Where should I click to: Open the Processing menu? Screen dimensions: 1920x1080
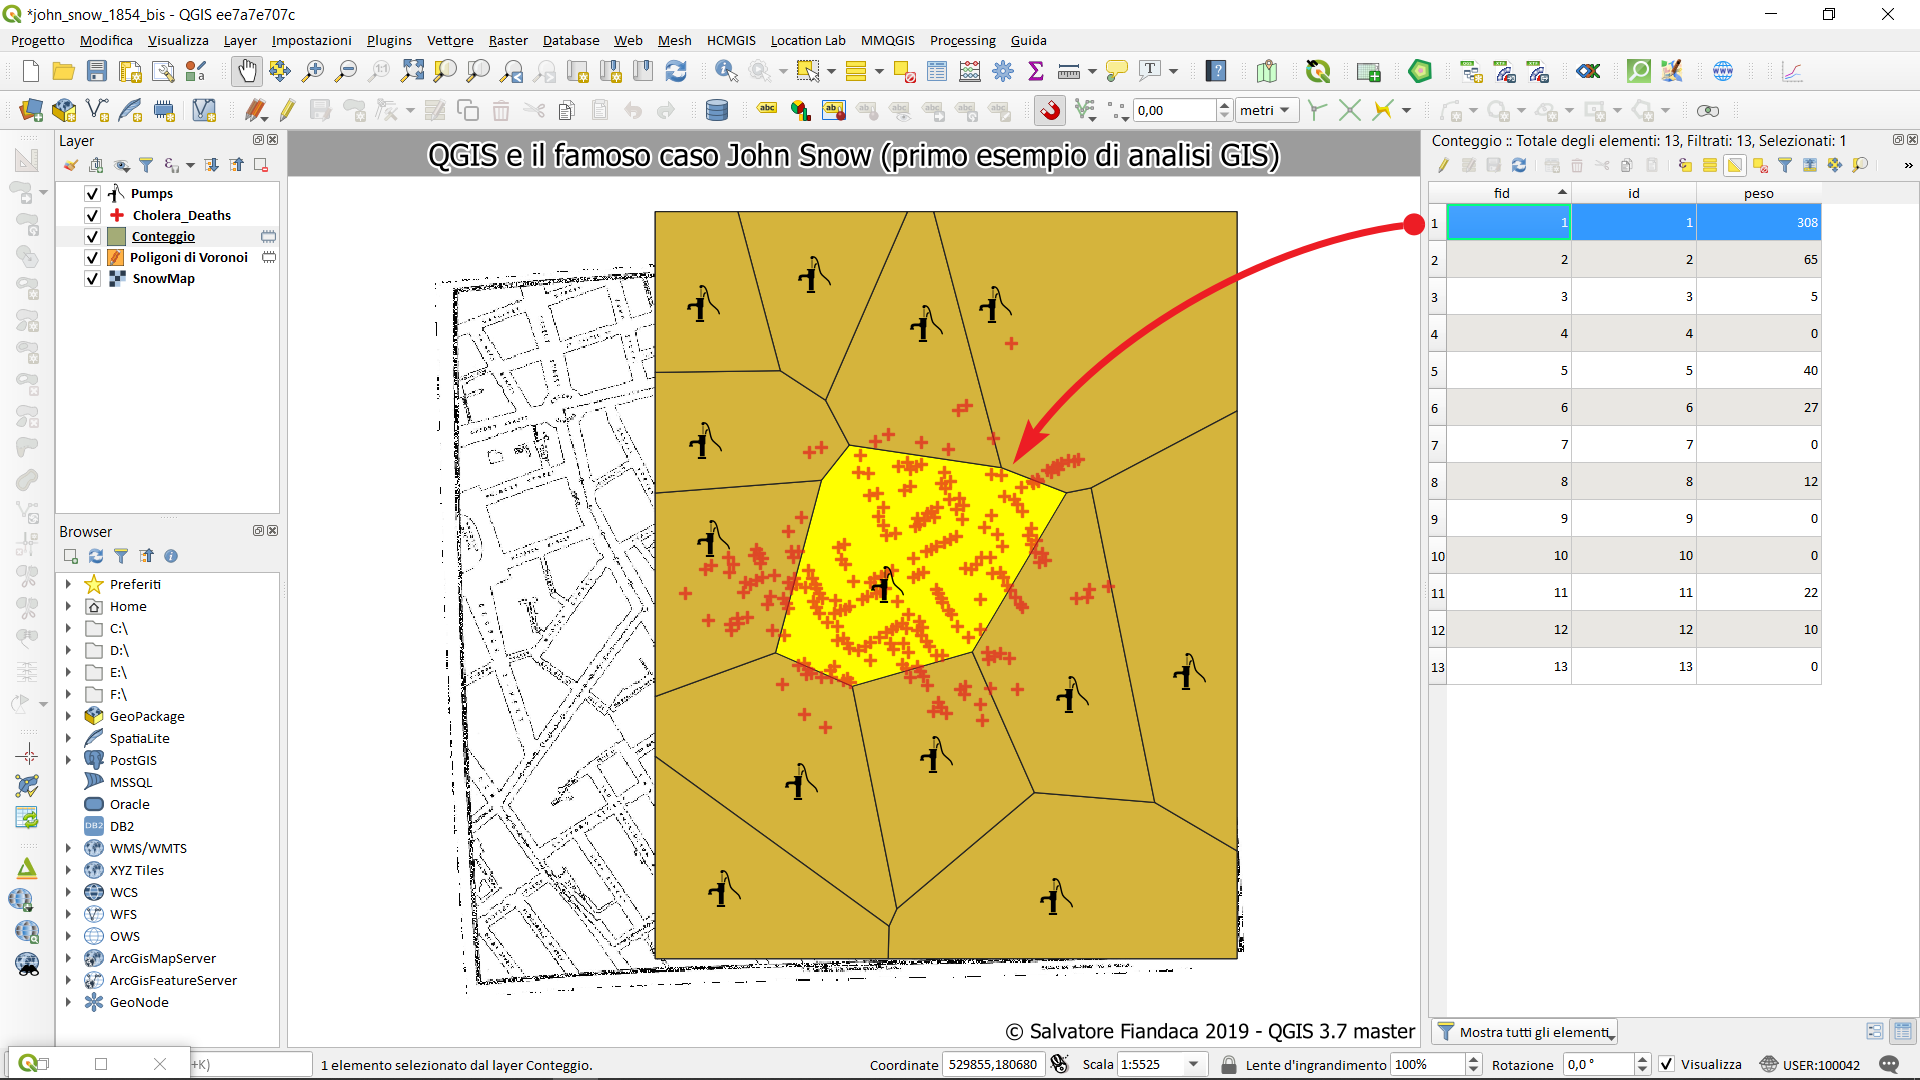pos(962,40)
